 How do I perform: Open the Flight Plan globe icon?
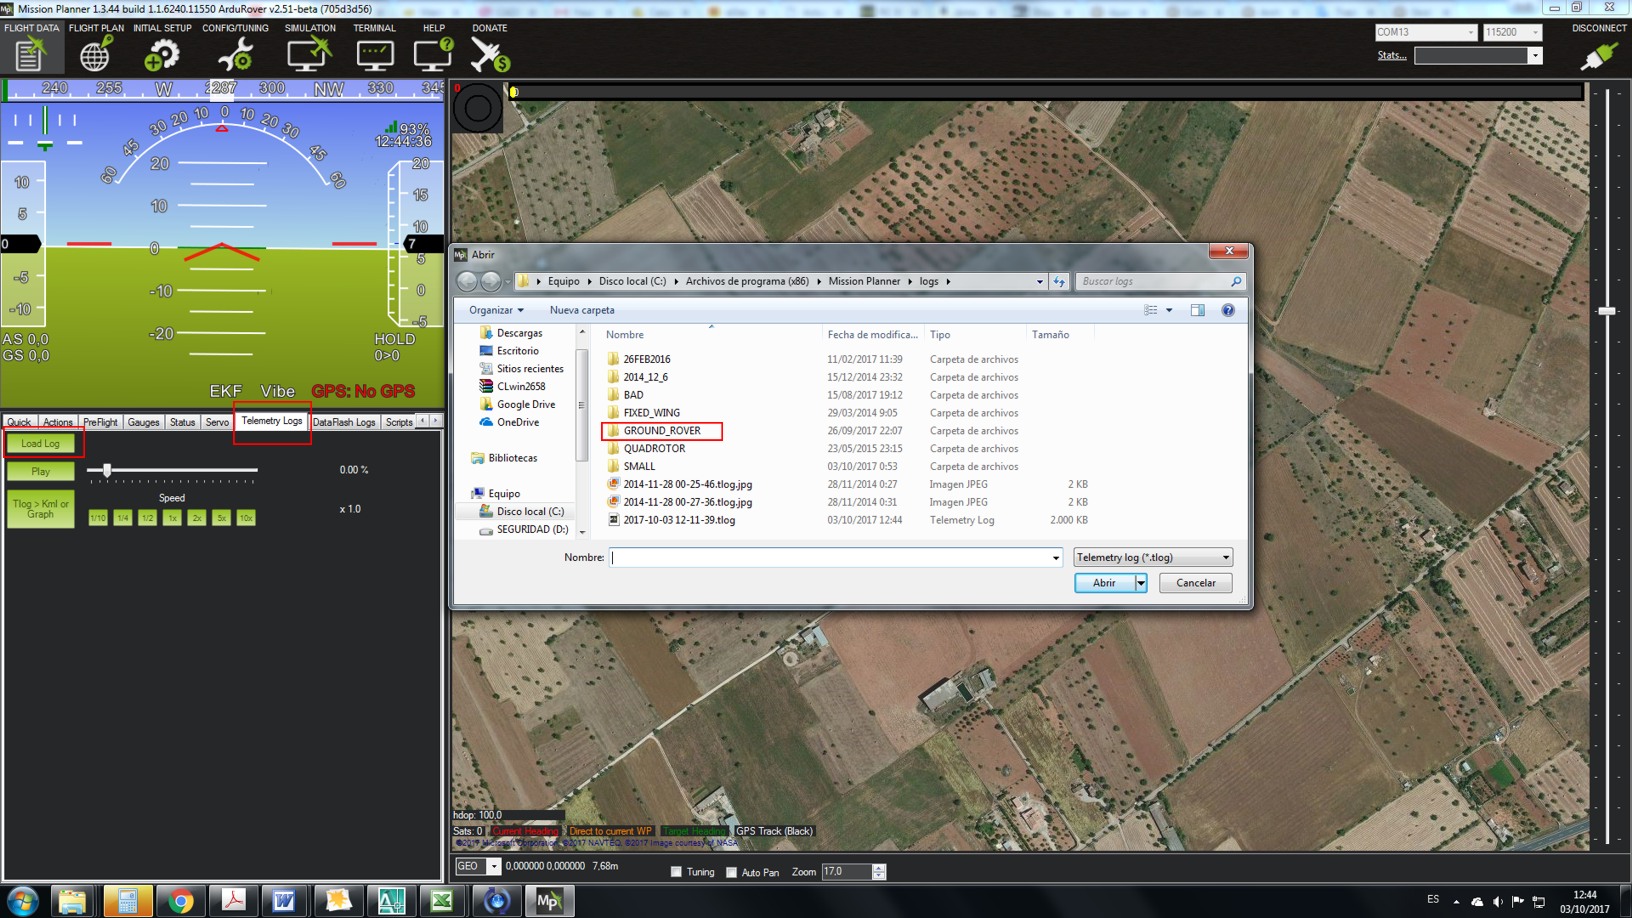[x=95, y=55]
